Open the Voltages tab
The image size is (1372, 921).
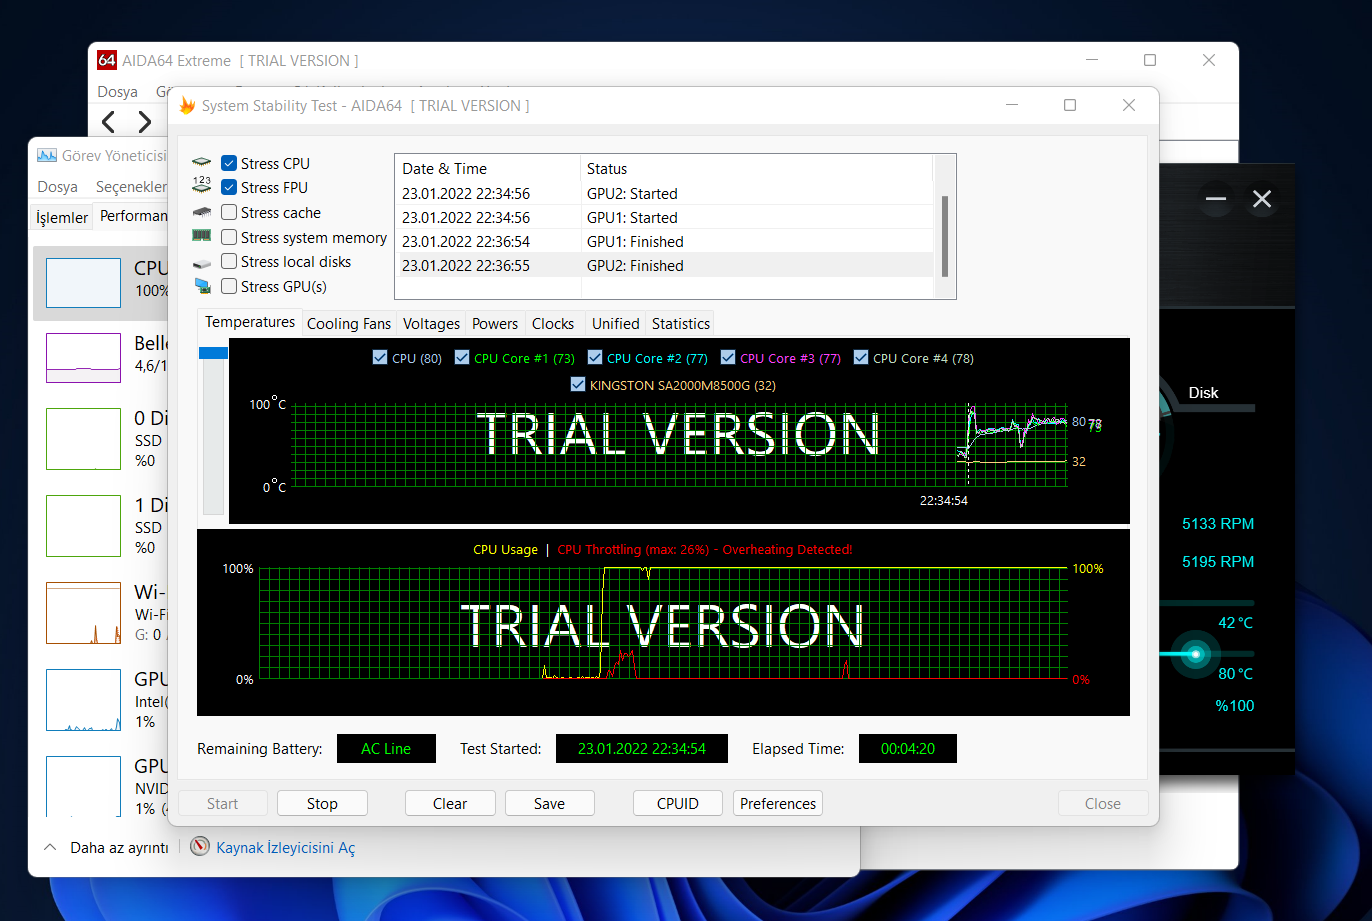click(x=431, y=324)
